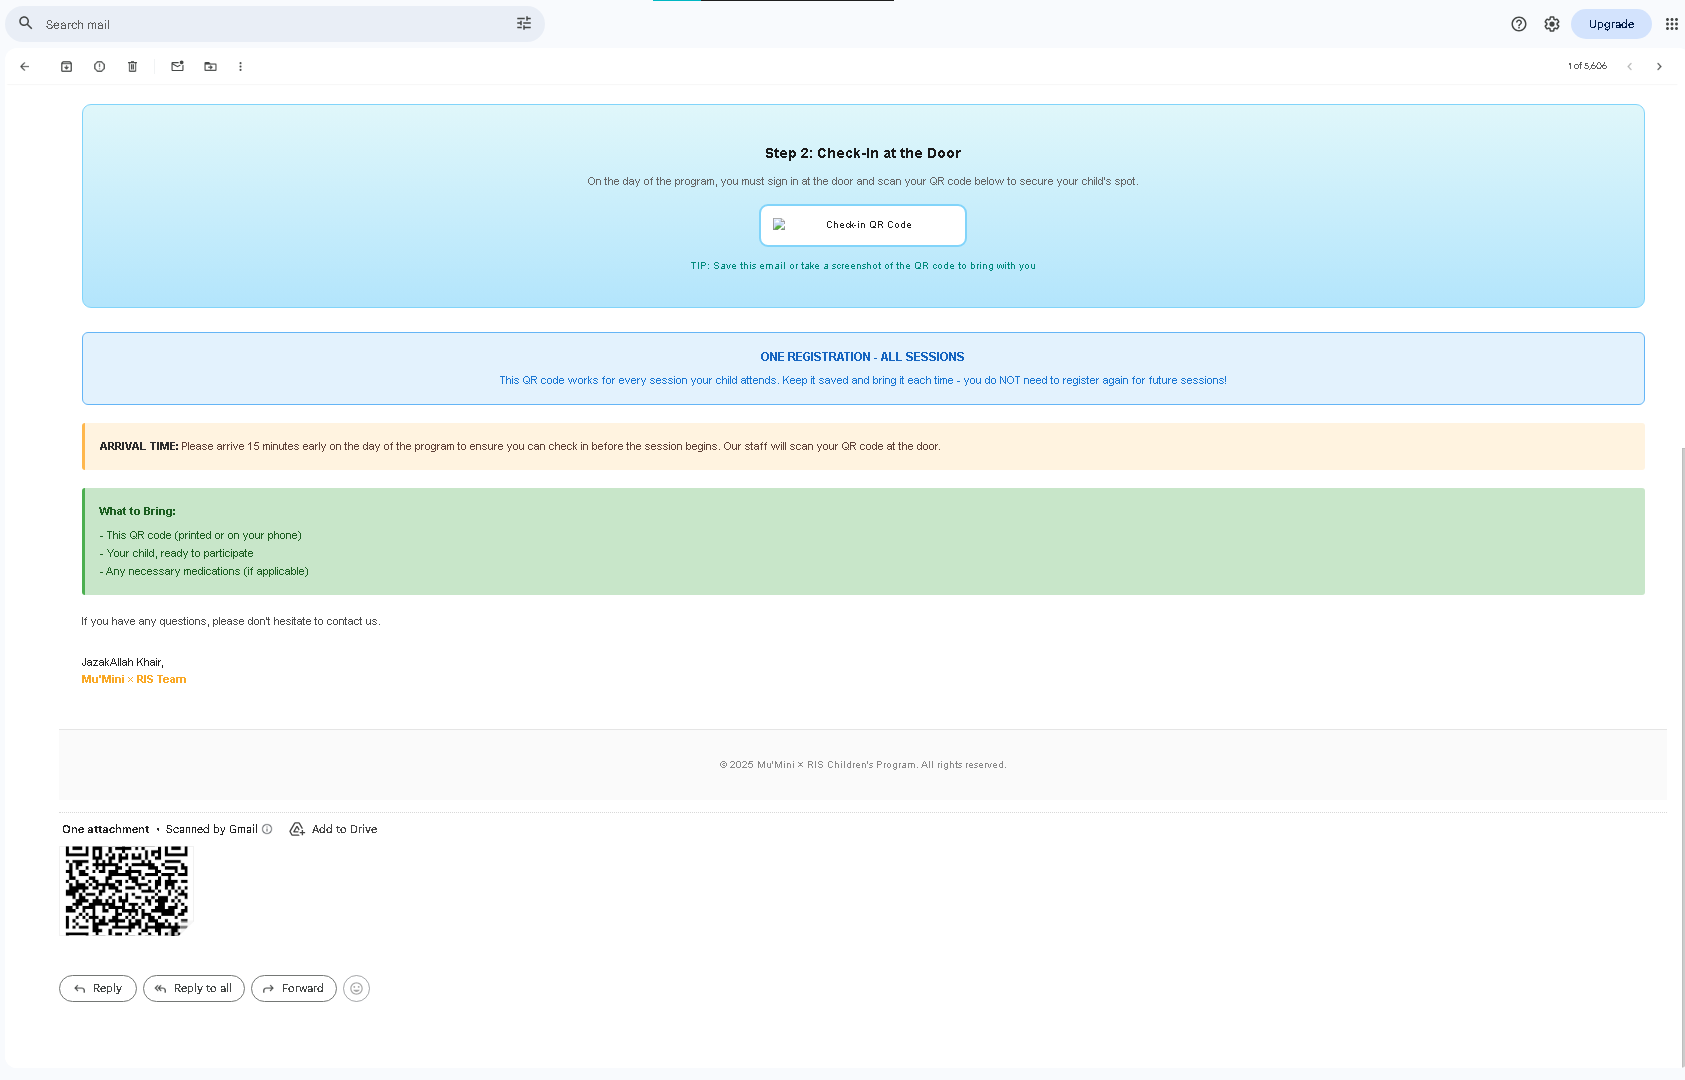Report the email as spam
Image resolution: width=1685 pixels, height=1080 pixels.
point(99,66)
